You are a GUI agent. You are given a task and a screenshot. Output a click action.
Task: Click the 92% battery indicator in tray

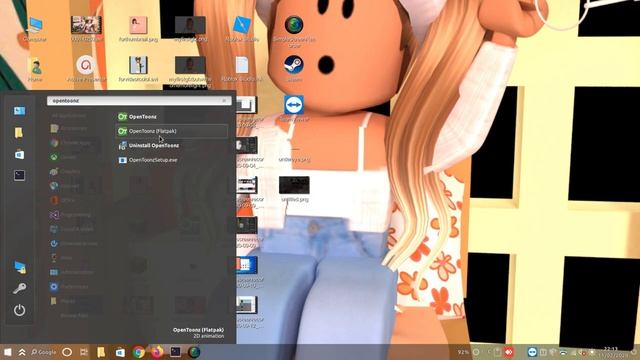click(x=464, y=352)
